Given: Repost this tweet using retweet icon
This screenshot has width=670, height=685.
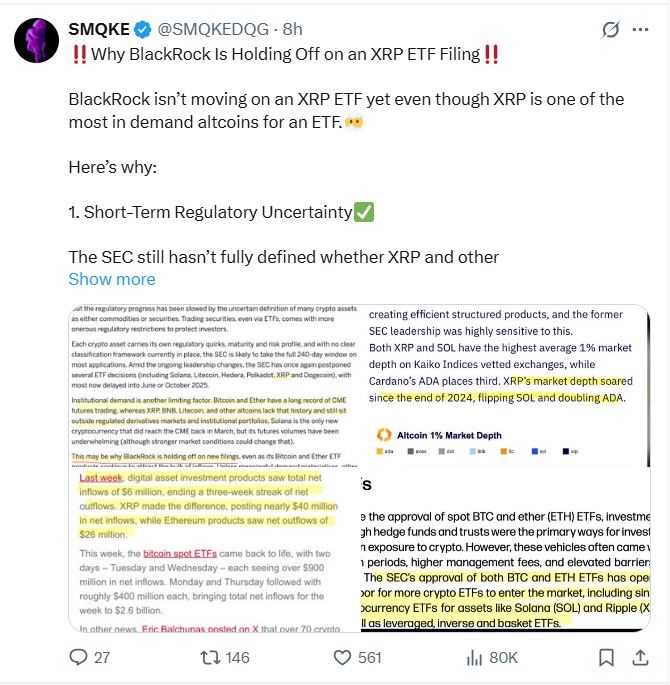Looking at the screenshot, I should tap(210, 657).
